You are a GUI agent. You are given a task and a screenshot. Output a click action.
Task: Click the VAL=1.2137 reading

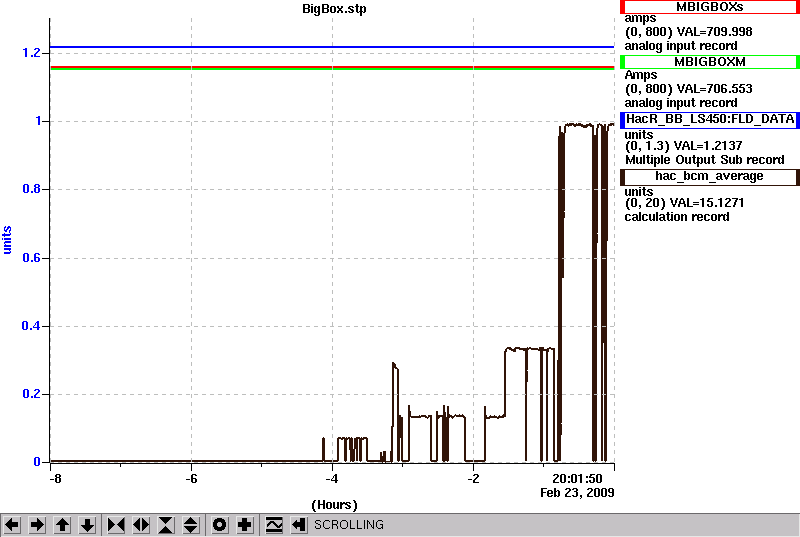click(x=709, y=146)
